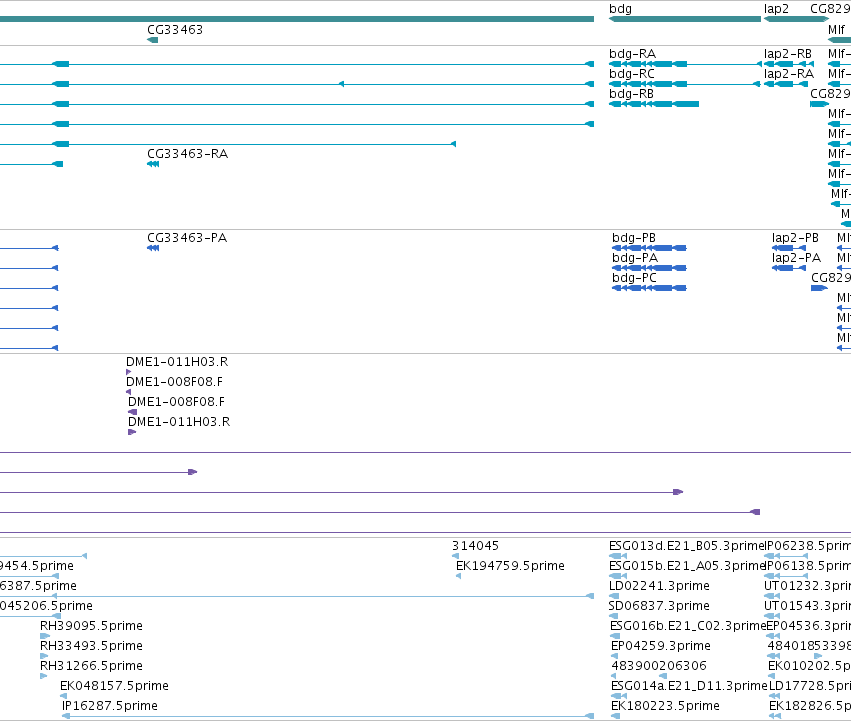Click the small CG33463 gene arrow glyph
Viewport: 851px width, 721px height.
(x=153, y=40)
